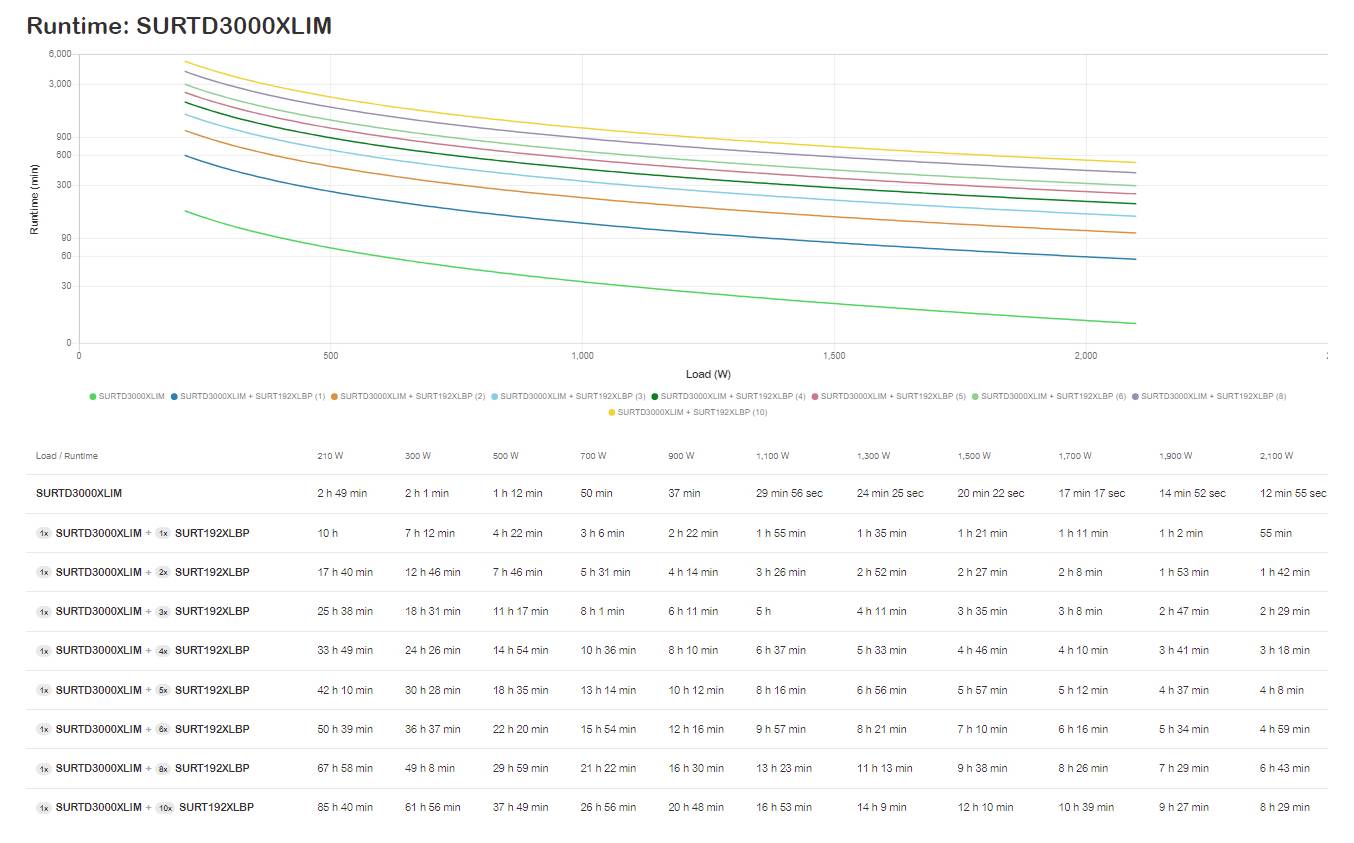Click the '21 h 22 min' runtime cell
This screenshot has width=1354, height=843.
pyautogui.click(x=608, y=768)
